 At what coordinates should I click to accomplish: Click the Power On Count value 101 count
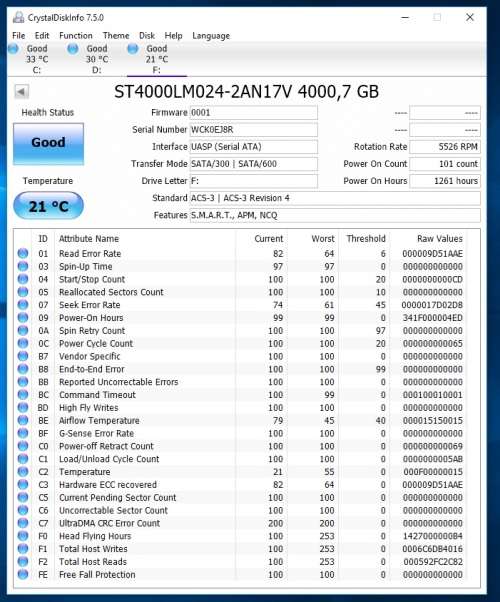click(x=445, y=164)
